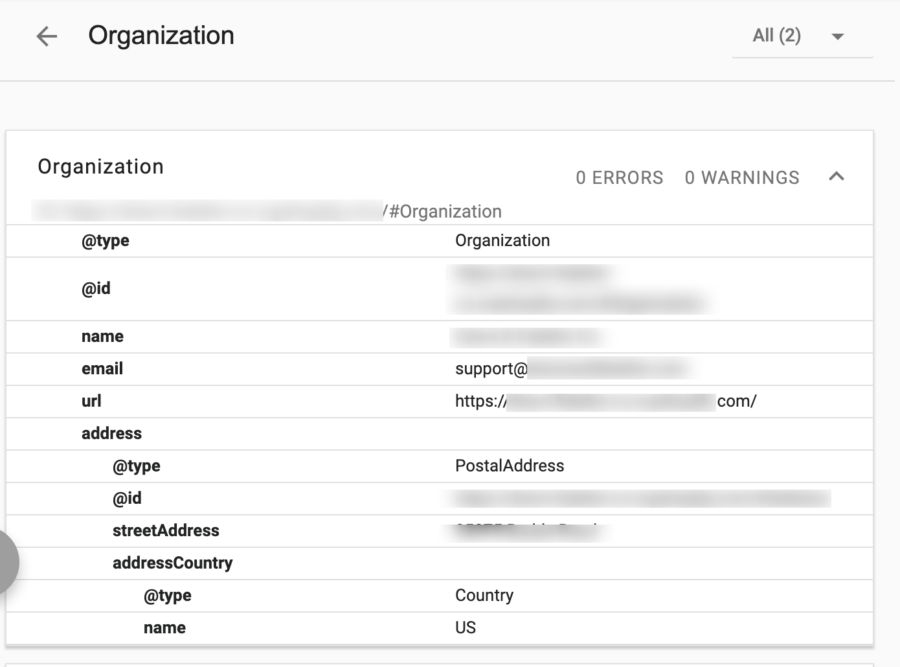
Task: Click the Organization page title
Action: [161, 36]
